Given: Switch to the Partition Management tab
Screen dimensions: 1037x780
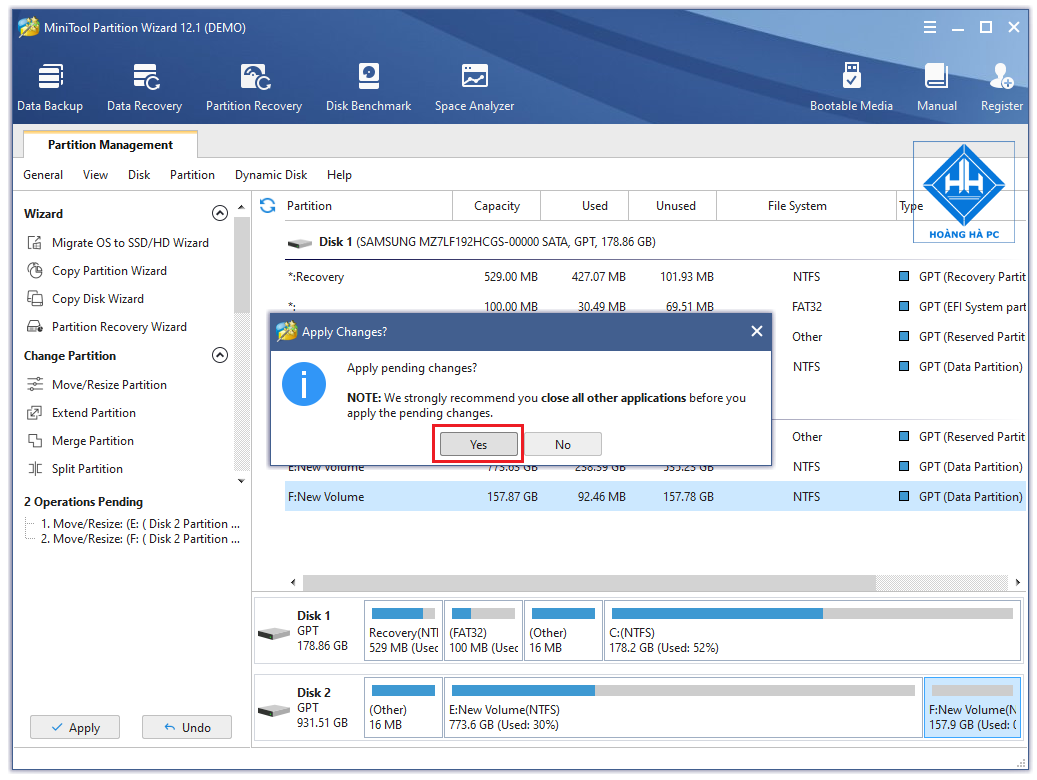Looking at the screenshot, I should (x=109, y=144).
